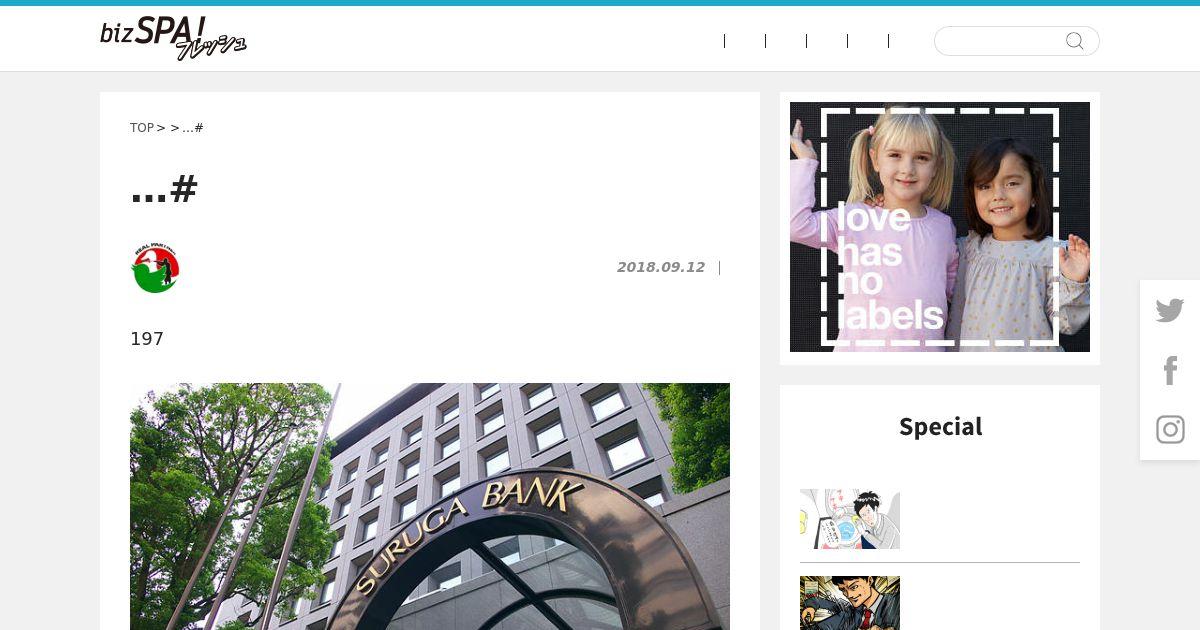
Task: Open the Instagram sidebar icon
Action: (1170, 430)
